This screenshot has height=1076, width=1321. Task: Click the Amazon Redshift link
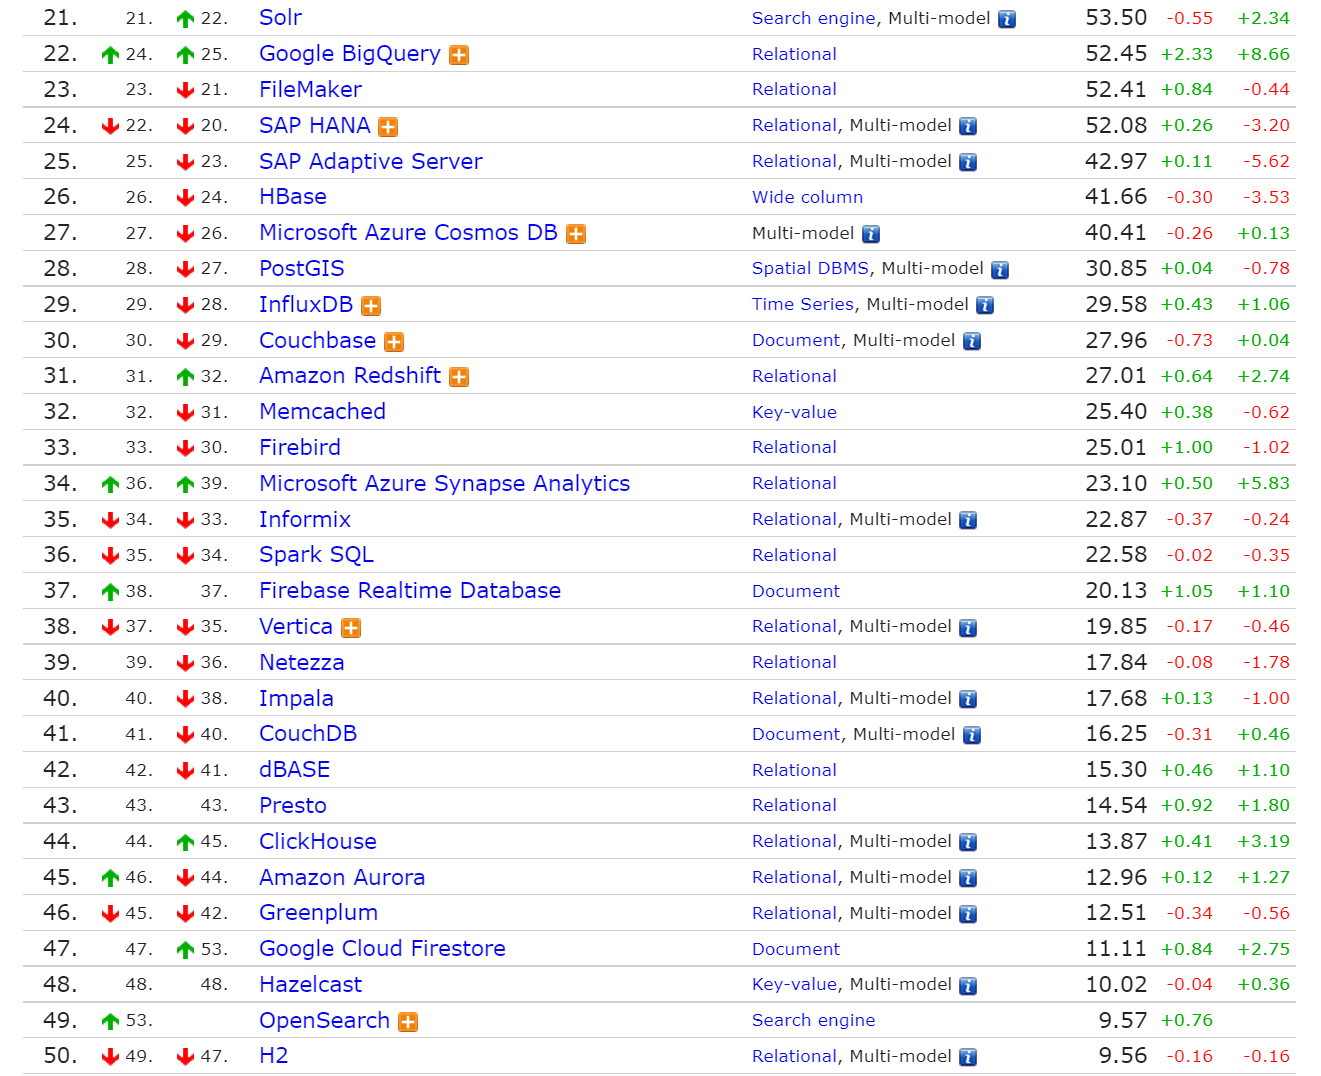(x=350, y=376)
